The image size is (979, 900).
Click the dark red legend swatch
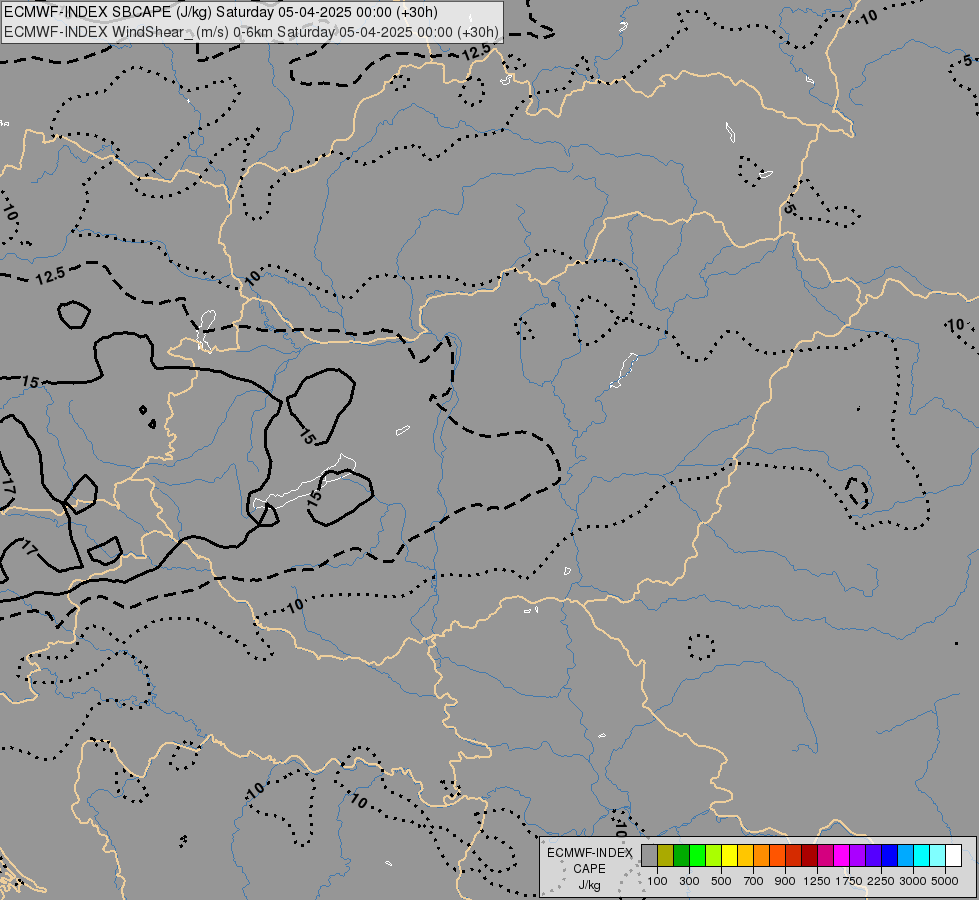809,855
